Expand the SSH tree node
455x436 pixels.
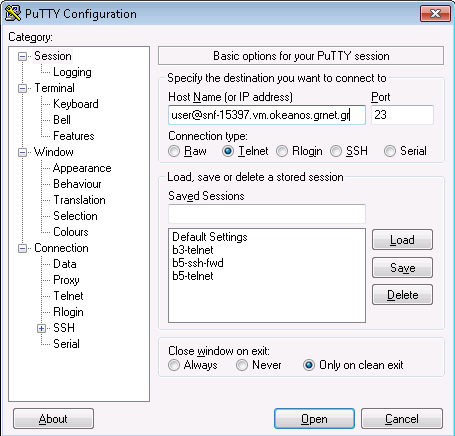pos(41,328)
